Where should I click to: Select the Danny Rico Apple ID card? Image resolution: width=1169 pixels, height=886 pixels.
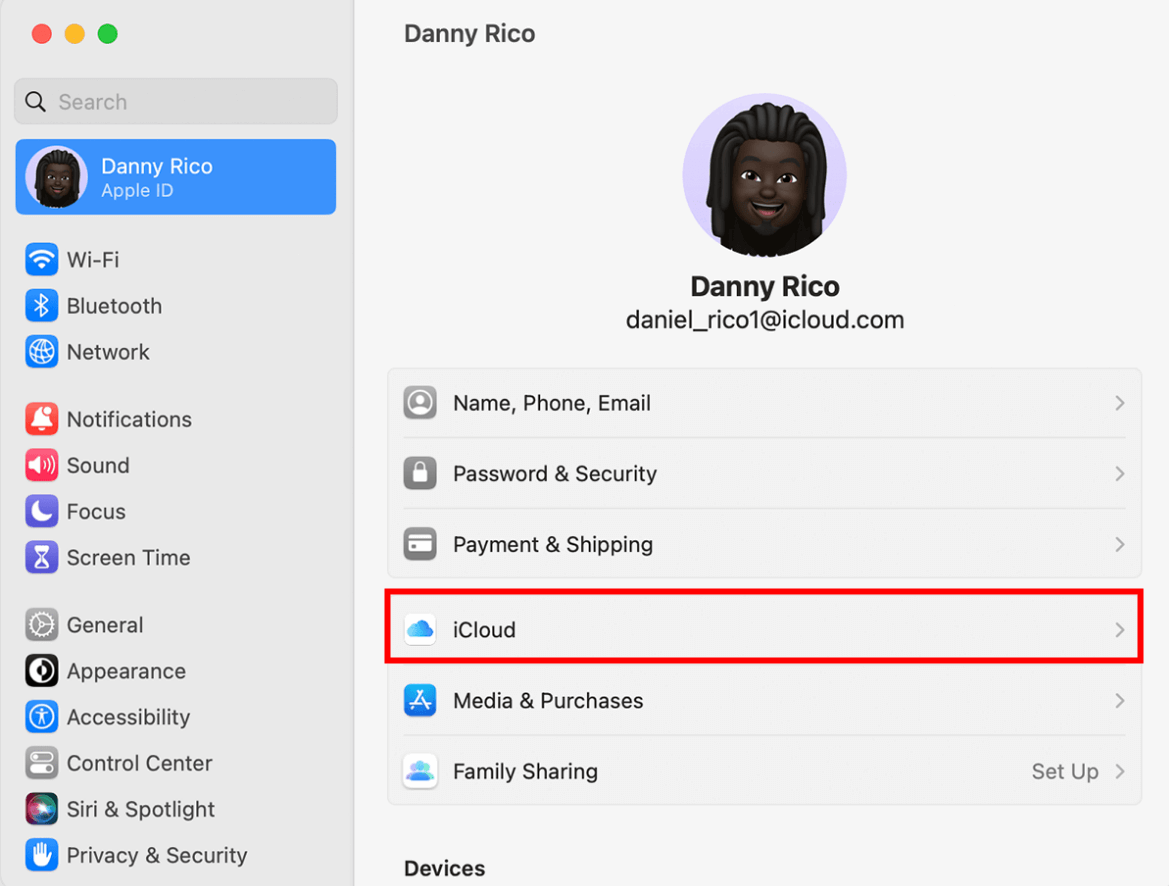pyautogui.click(x=175, y=177)
